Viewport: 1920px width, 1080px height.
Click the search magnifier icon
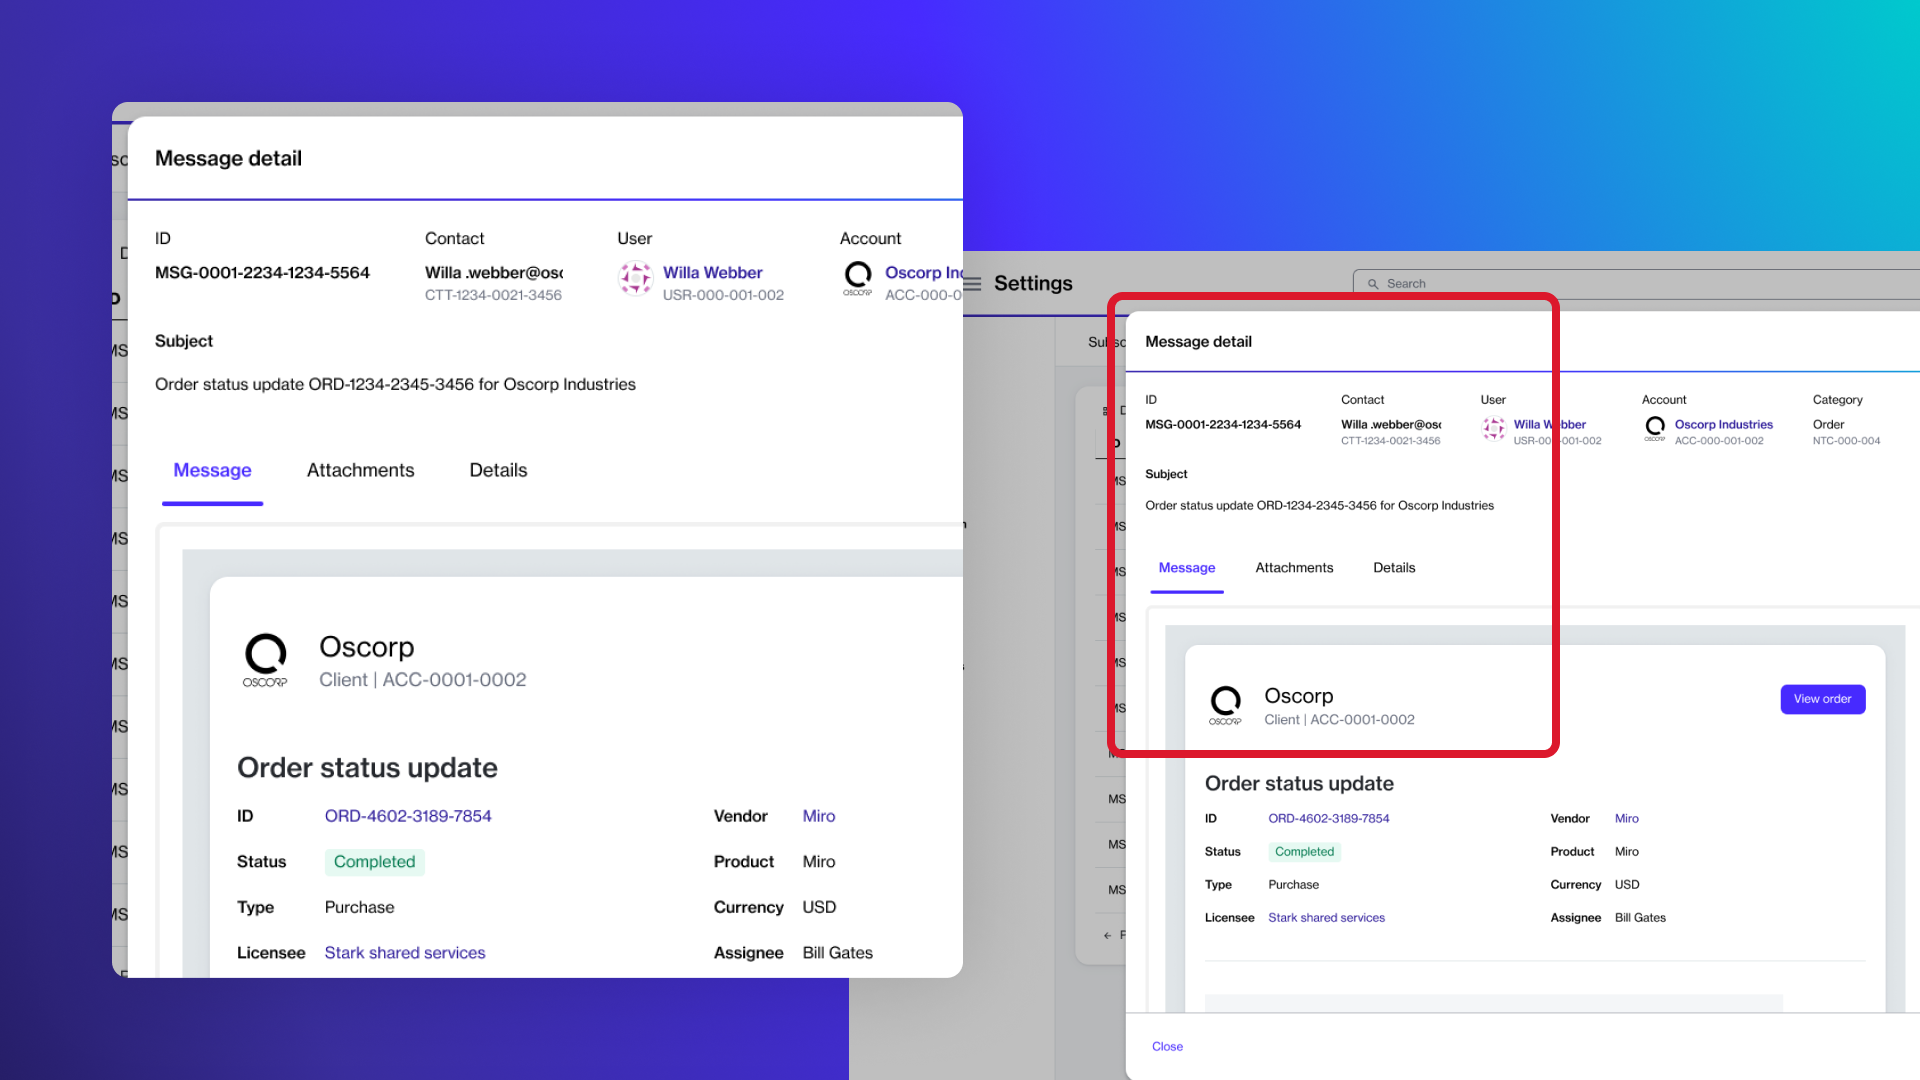coord(1373,284)
